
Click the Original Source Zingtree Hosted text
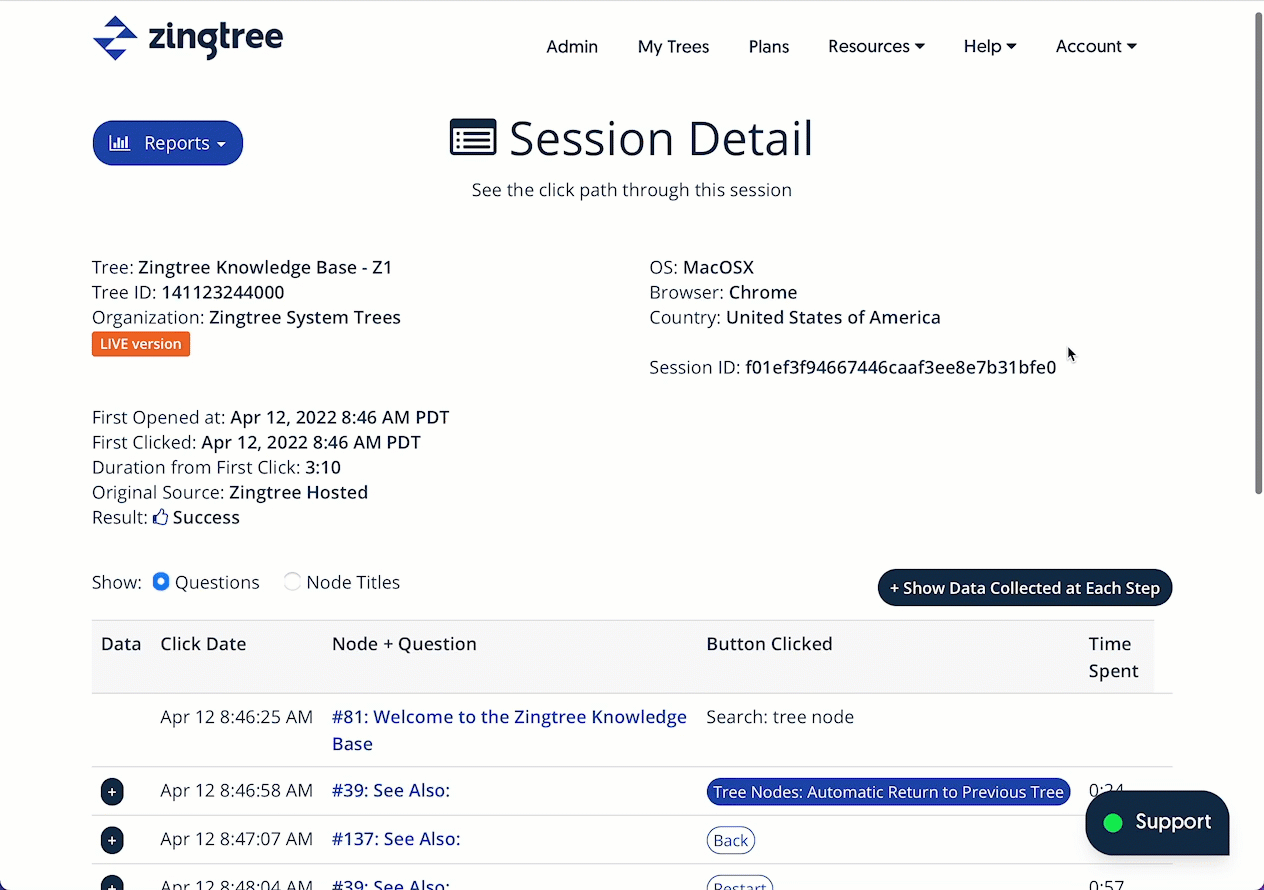(230, 493)
